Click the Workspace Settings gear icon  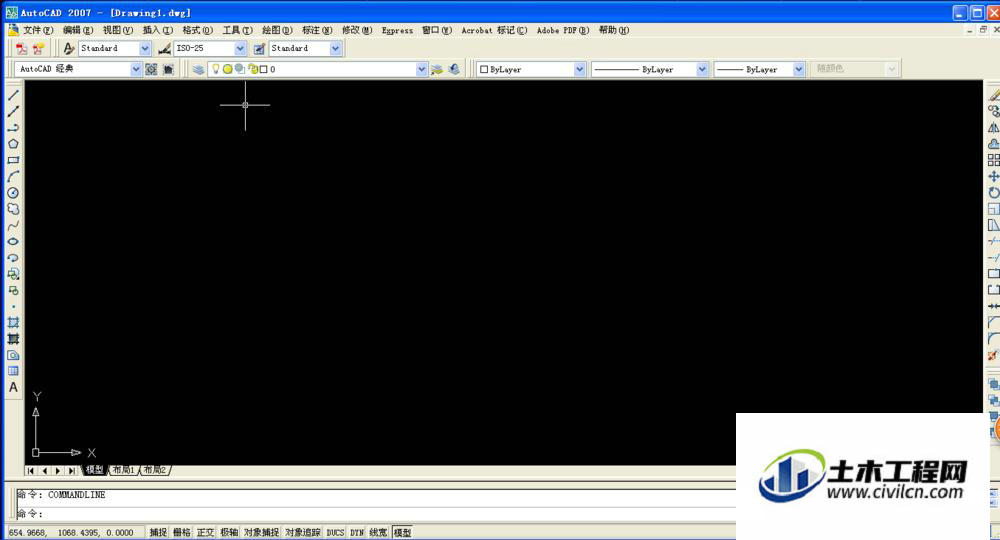[x=151, y=69]
